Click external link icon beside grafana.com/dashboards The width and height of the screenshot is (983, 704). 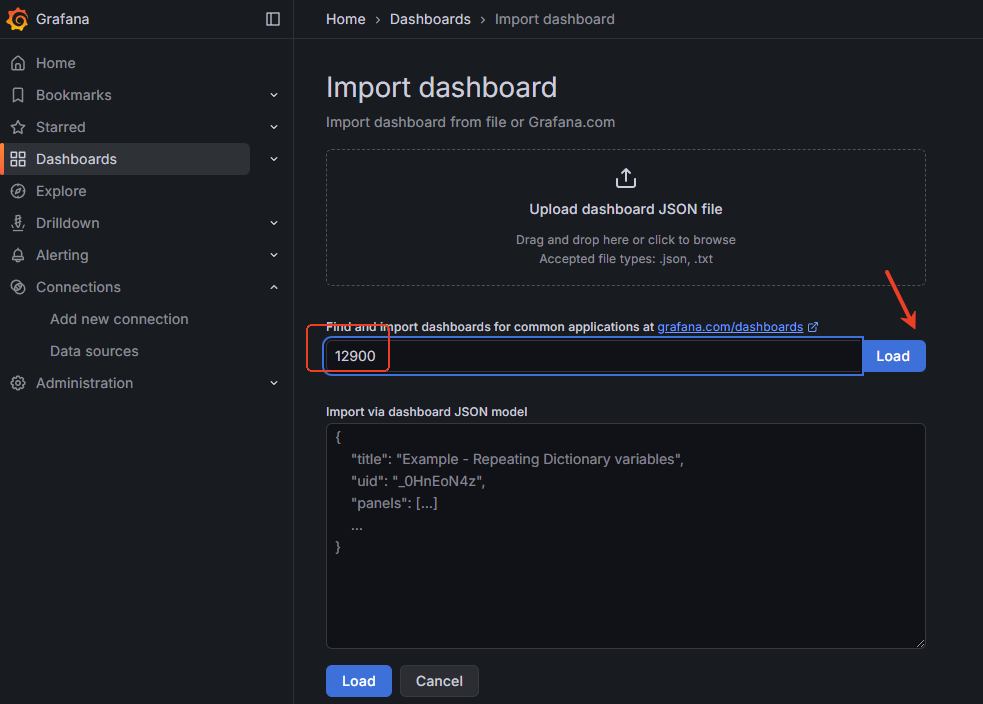click(813, 327)
